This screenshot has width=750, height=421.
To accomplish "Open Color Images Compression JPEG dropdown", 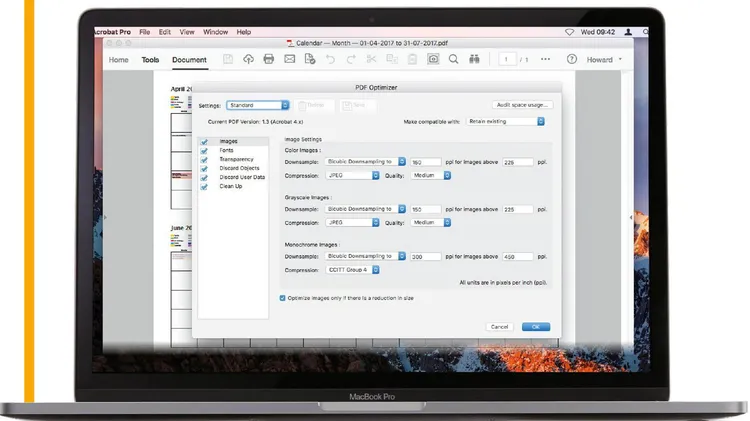I will [353, 176].
